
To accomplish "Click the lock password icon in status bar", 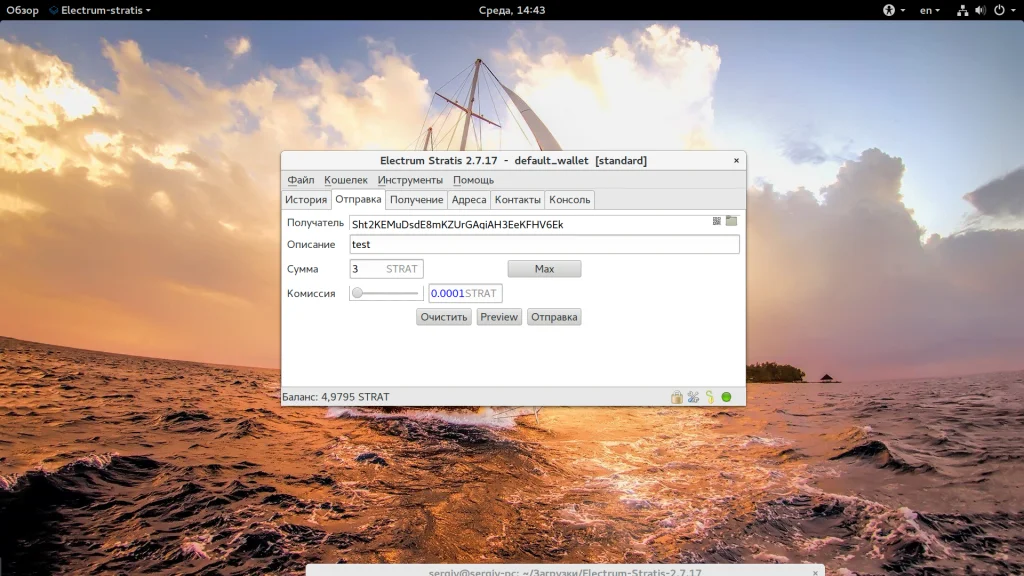I will click(x=677, y=397).
